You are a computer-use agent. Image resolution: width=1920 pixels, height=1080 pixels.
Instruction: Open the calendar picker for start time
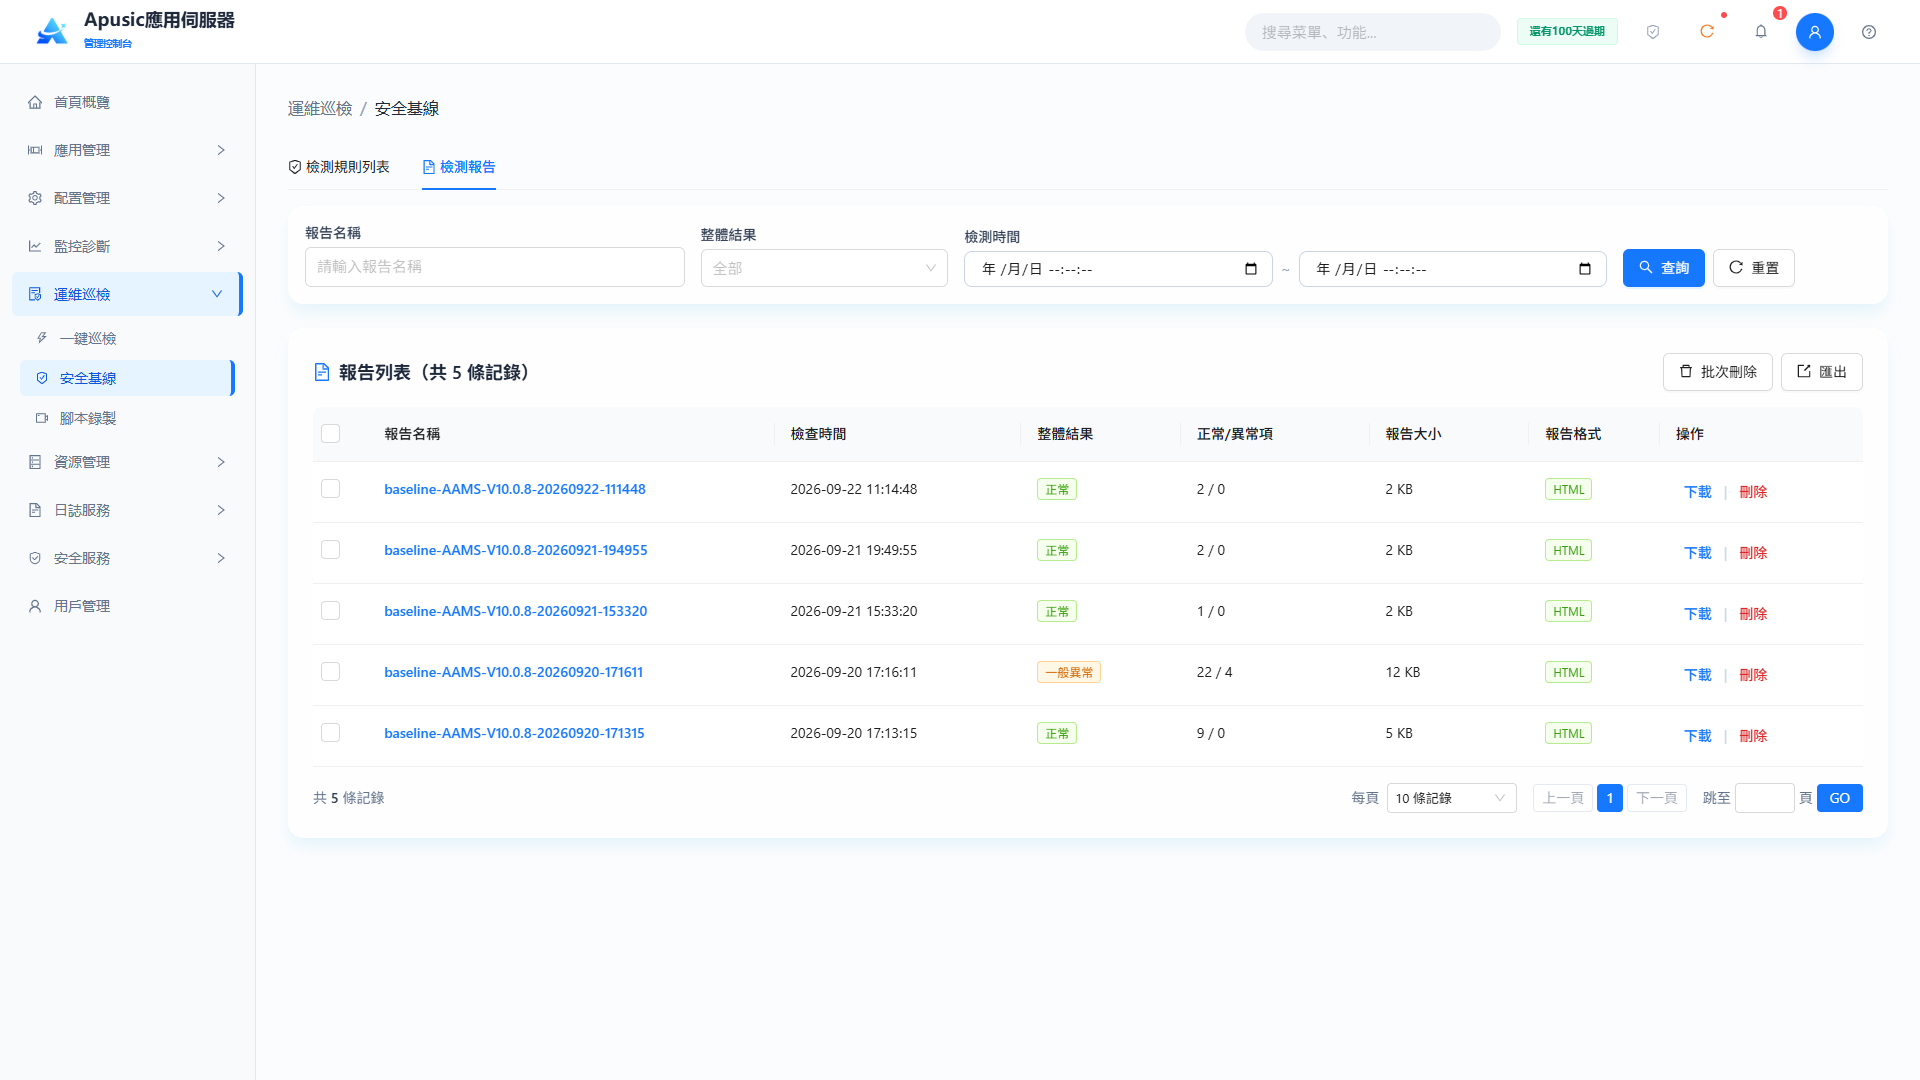coord(1251,269)
